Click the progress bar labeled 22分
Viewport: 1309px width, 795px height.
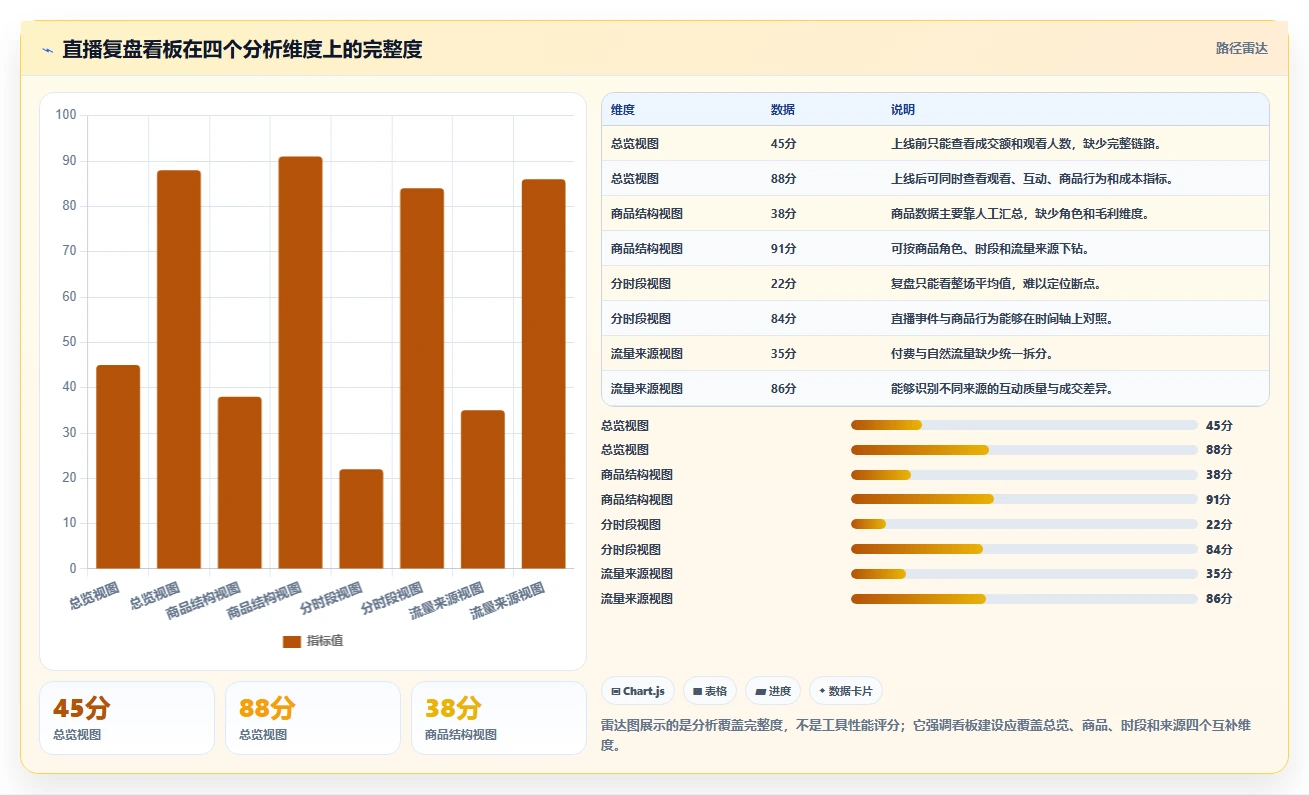pyautogui.click(x=1024, y=524)
